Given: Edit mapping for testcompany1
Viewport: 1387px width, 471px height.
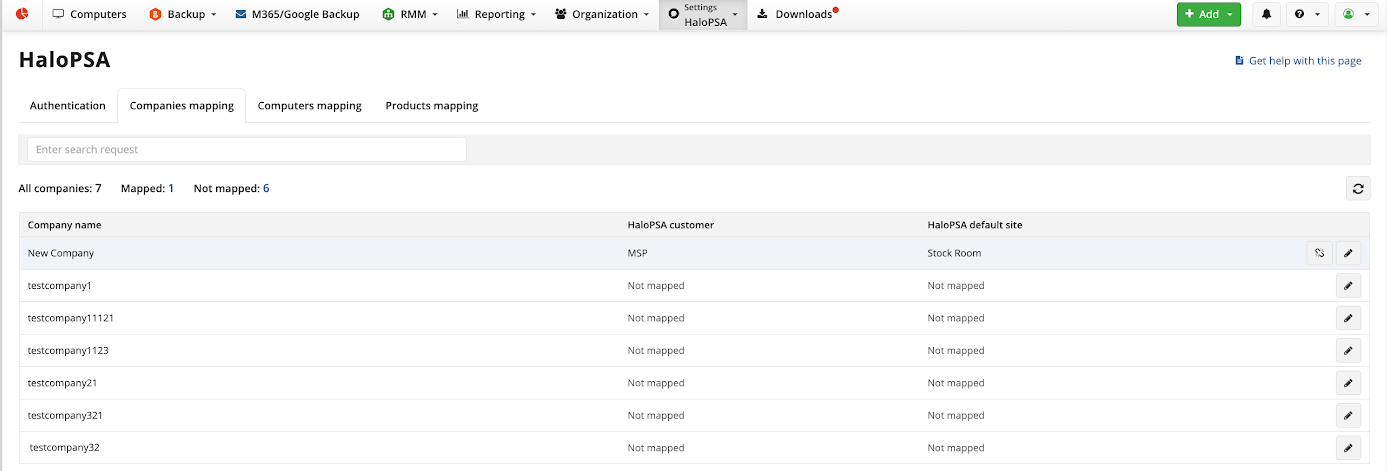Looking at the screenshot, I should (1348, 286).
